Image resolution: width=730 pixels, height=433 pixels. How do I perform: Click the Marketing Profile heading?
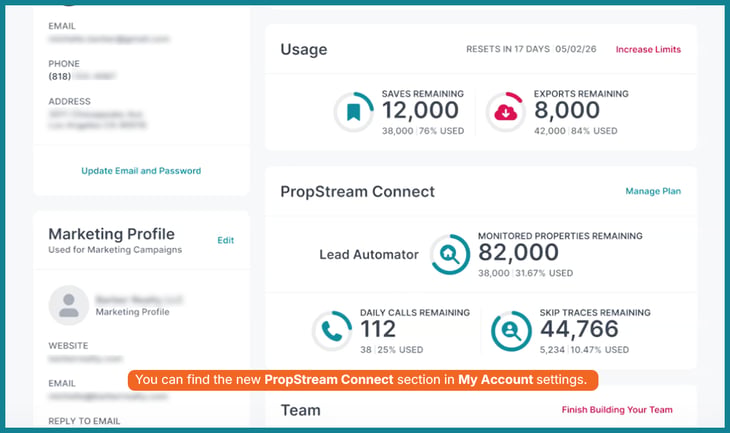(112, 234)
